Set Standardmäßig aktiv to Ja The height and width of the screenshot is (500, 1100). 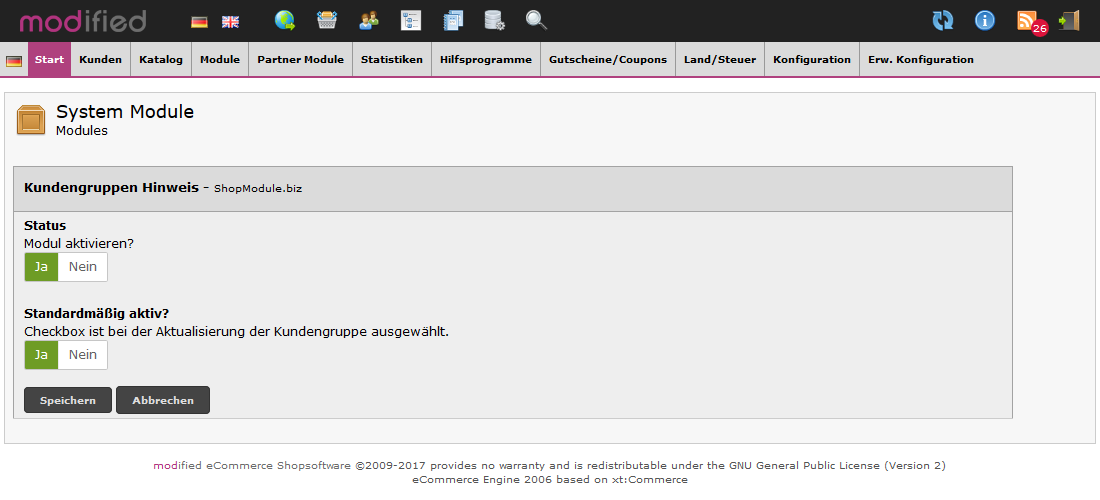(41, 355)
